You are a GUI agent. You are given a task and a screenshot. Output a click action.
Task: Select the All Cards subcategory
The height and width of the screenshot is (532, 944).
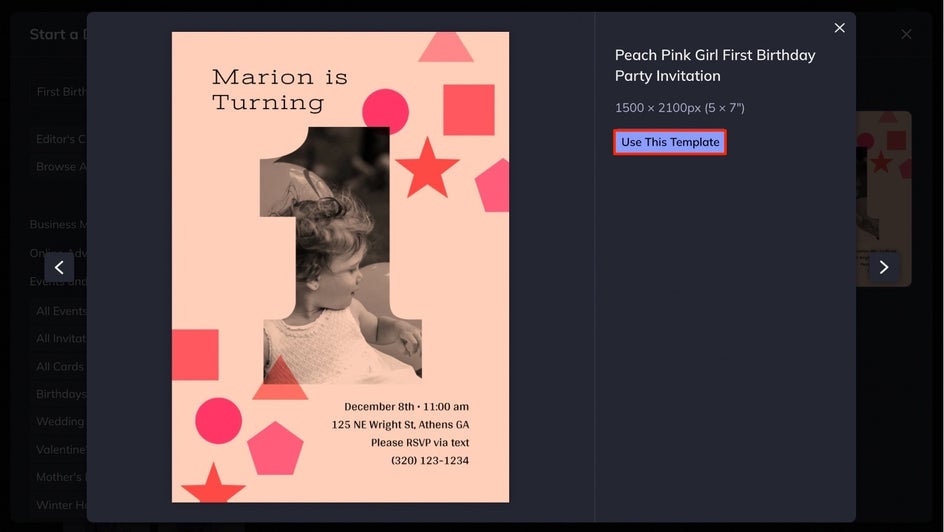tap(58, 367)
